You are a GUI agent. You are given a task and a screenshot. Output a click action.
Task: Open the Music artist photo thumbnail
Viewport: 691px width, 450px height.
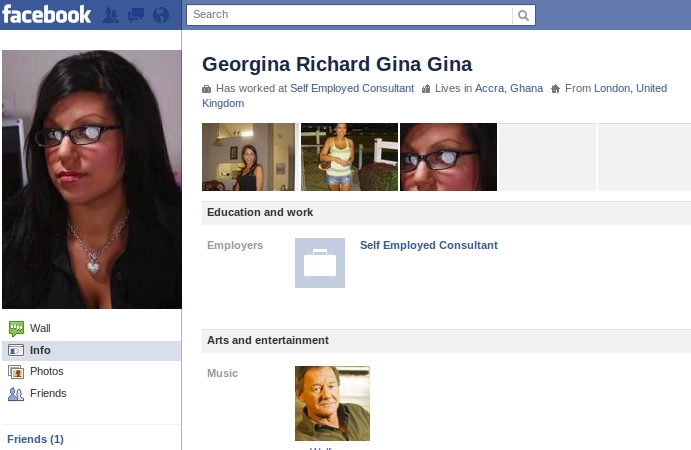click(x=332, y=403)
